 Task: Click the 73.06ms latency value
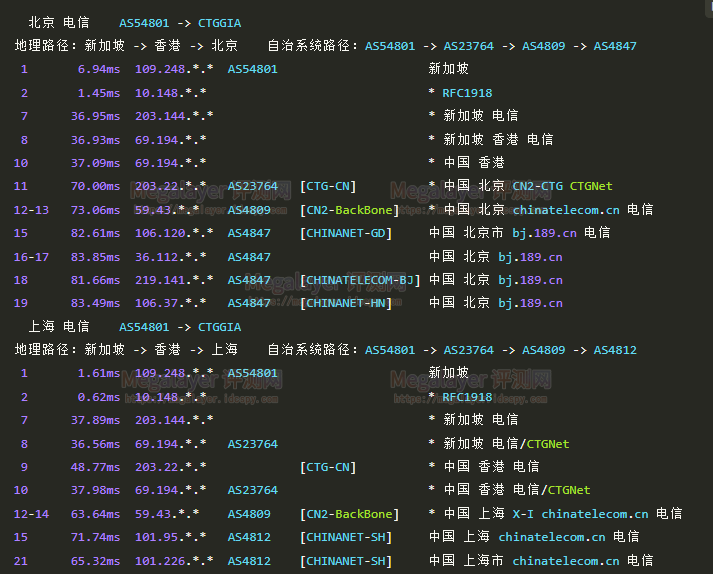click(x=95, y=210)
